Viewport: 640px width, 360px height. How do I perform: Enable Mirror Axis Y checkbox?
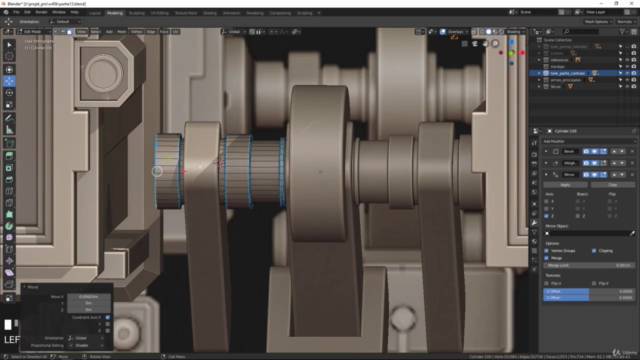click(x=547, y=209)
